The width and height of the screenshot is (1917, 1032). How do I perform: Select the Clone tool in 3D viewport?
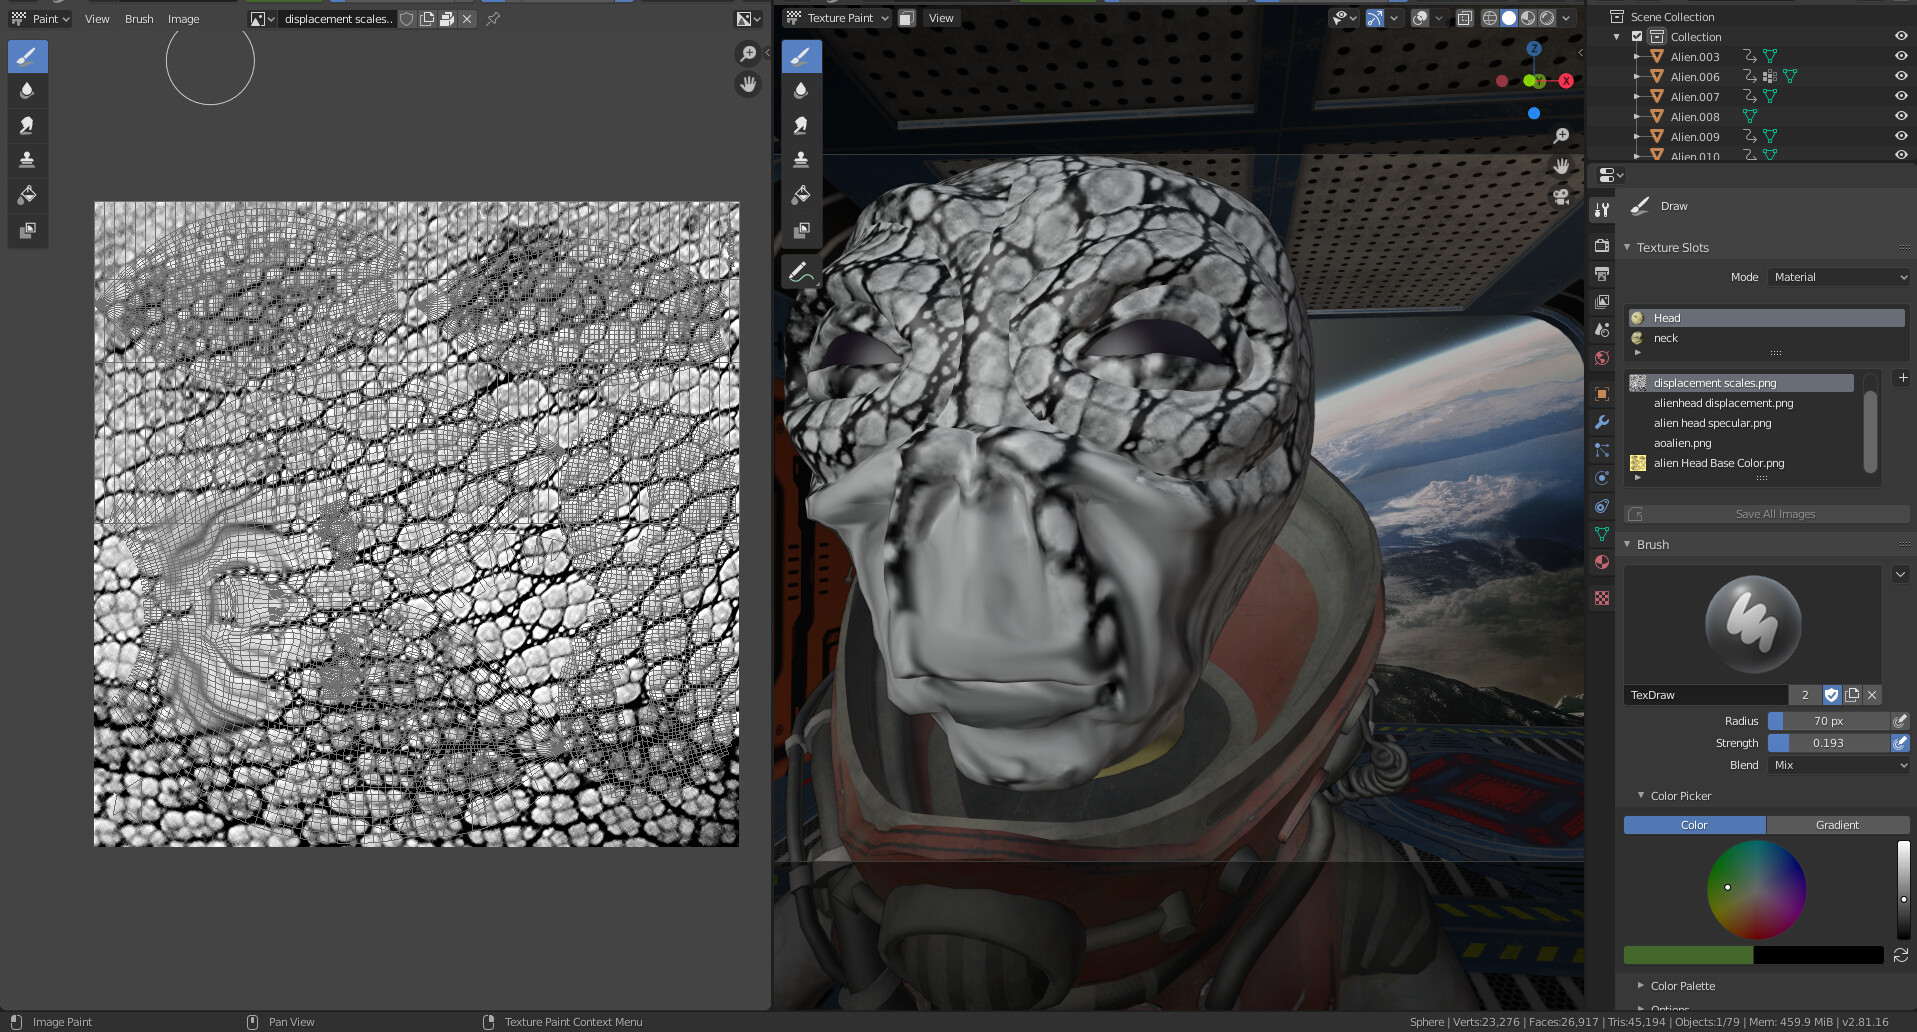(801, 160)
